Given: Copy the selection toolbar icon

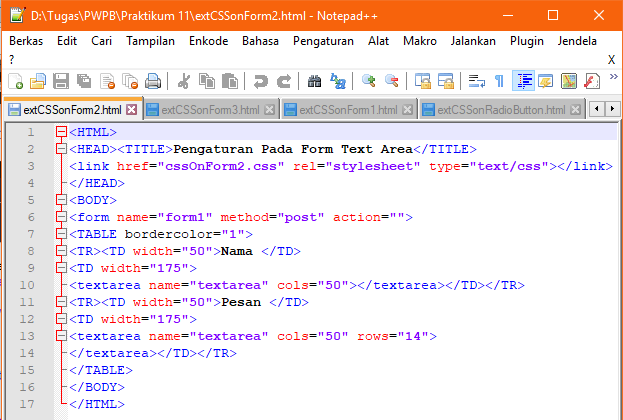Looking at the screenshot, I should (207, 81).
